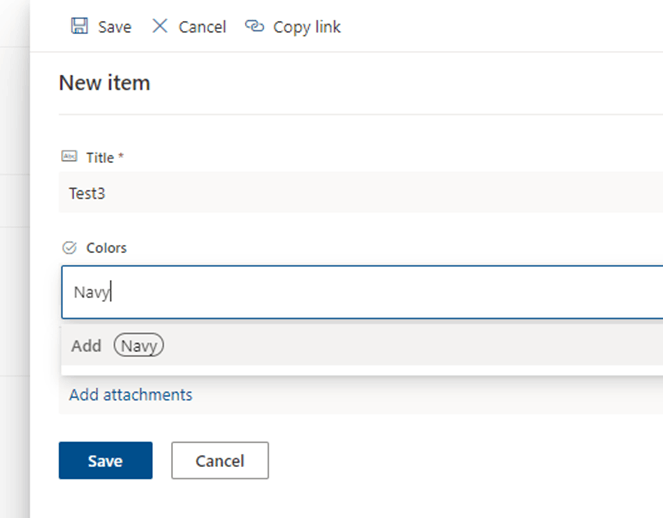Click the floppy disk Save icon
The width and height of the screenshot is (663, 518).
(79, 27)
